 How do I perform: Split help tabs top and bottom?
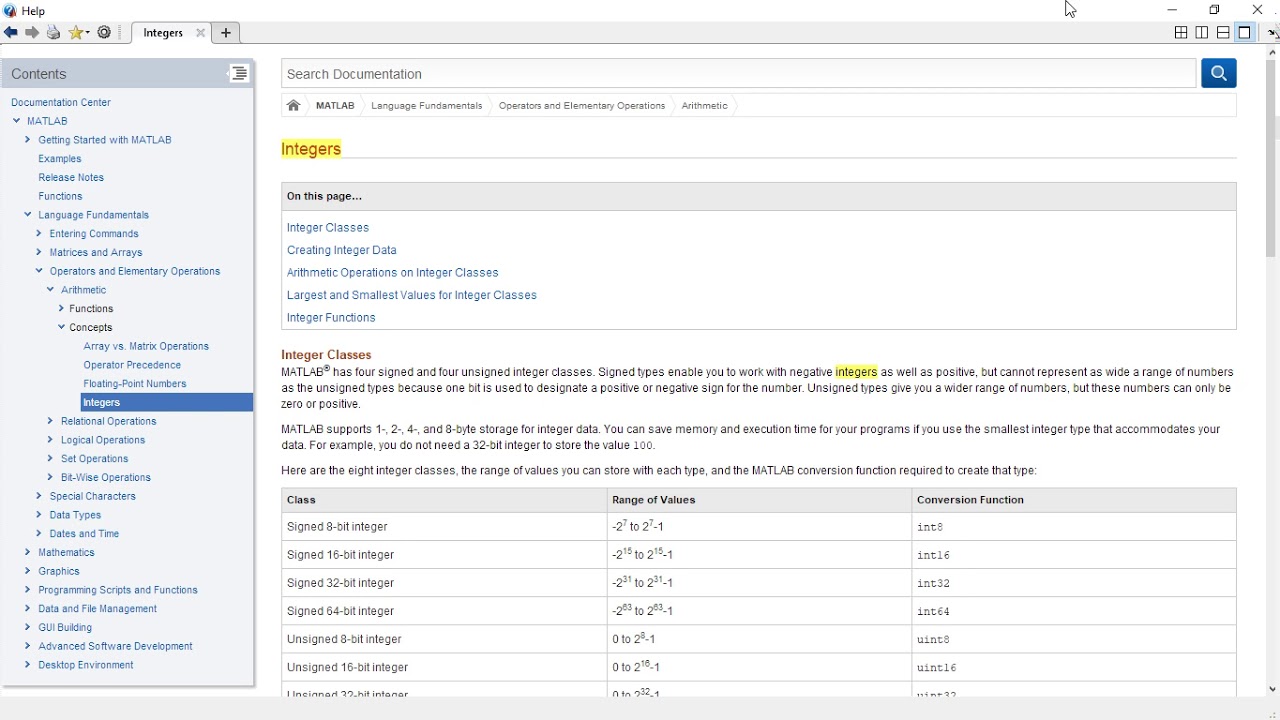pyautogui.click(x=1223, y=33)
